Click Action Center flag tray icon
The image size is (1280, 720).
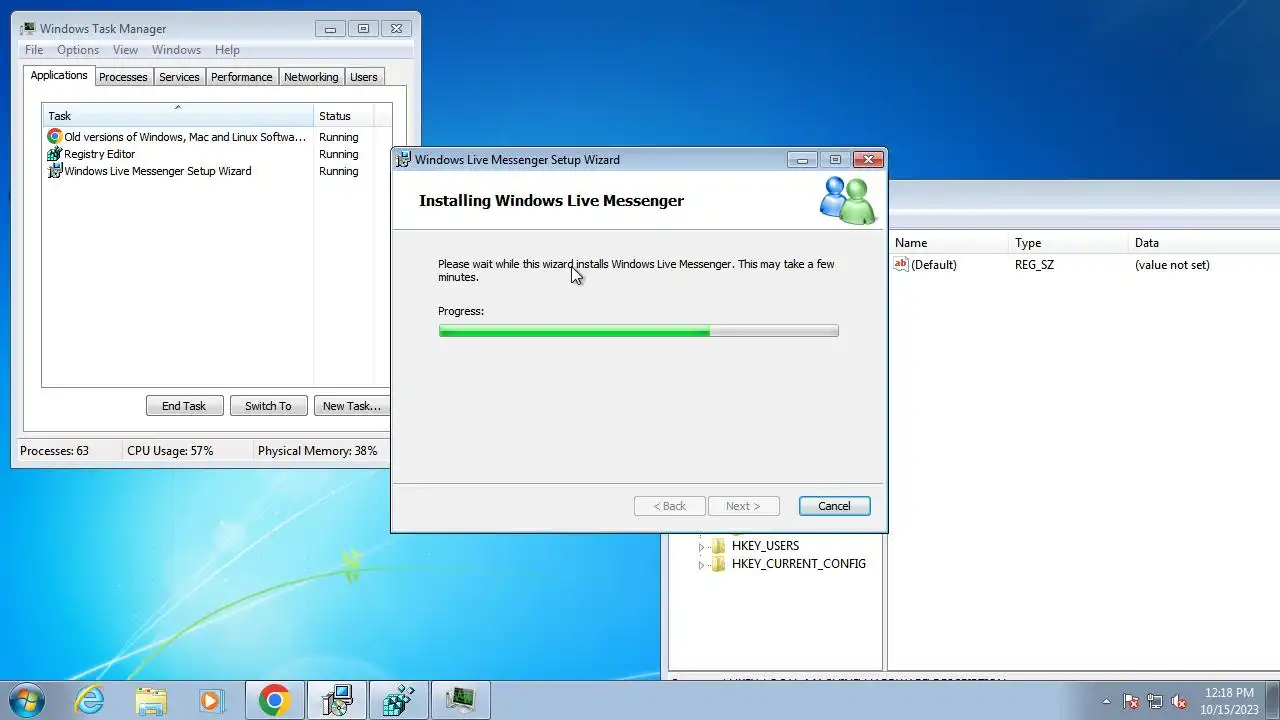pyautogui.click(x=1131, y=701)
